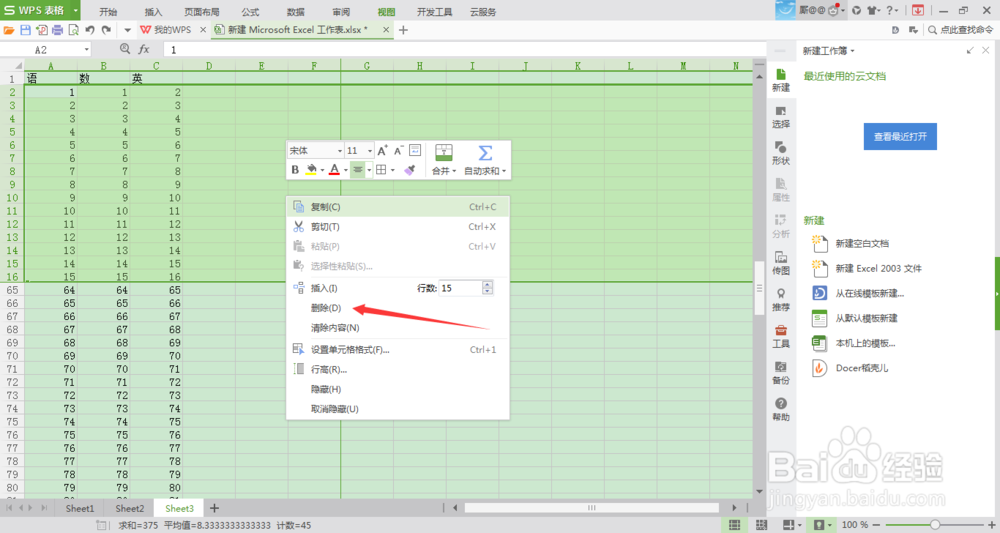This screenshot has width=1000, height=533.
Task: Open the 备份 backup sidebar icon
Action: 781,373
